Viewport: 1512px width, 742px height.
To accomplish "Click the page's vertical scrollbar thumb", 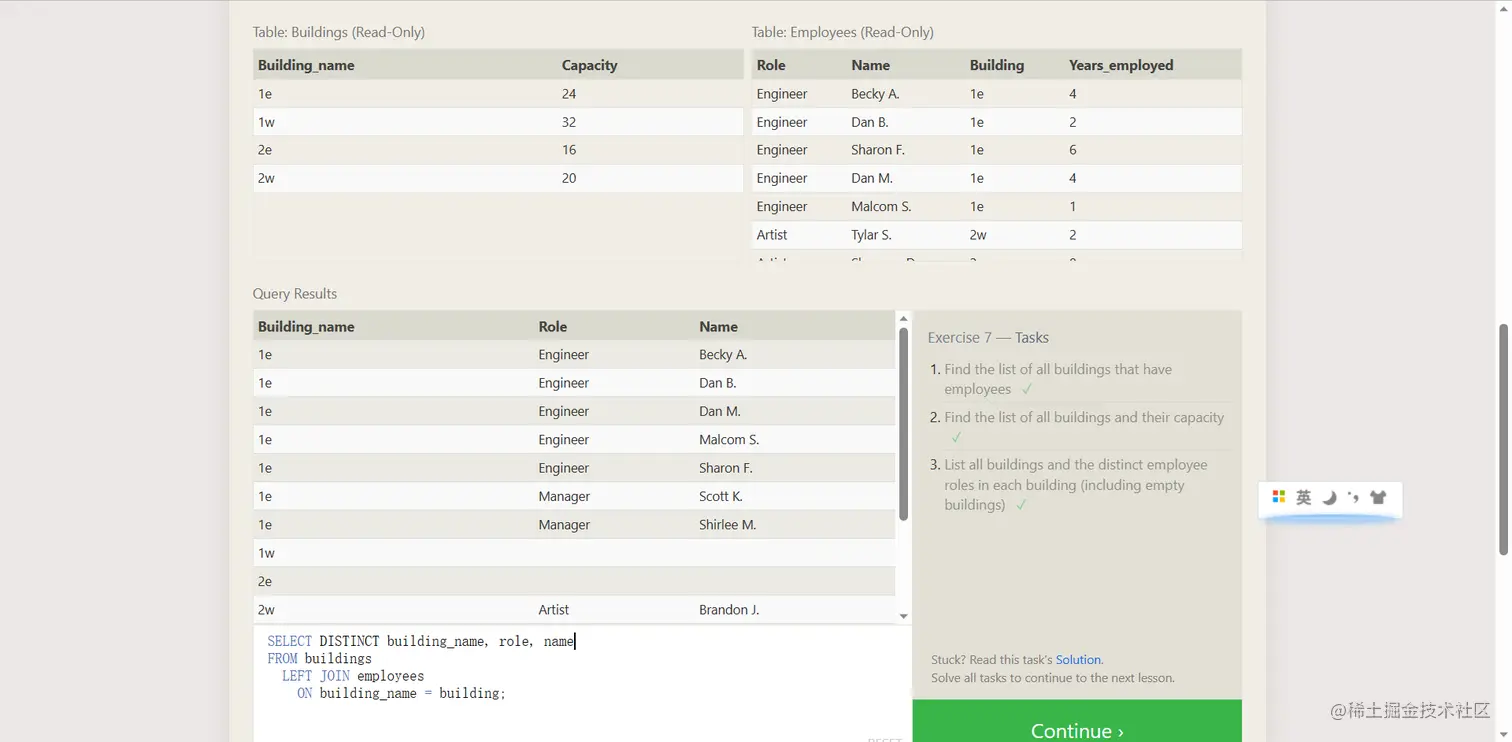I will (x=1502, y=439).
